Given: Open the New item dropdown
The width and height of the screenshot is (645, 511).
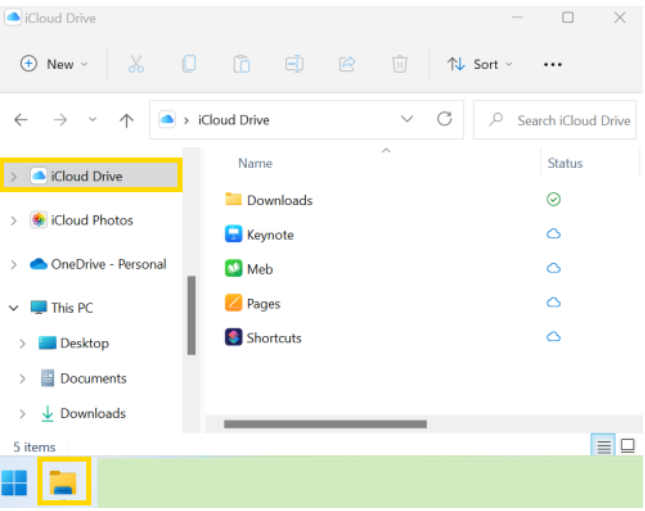Looking at the screenshot, I should pyautogui.click(x=54, y=64).
